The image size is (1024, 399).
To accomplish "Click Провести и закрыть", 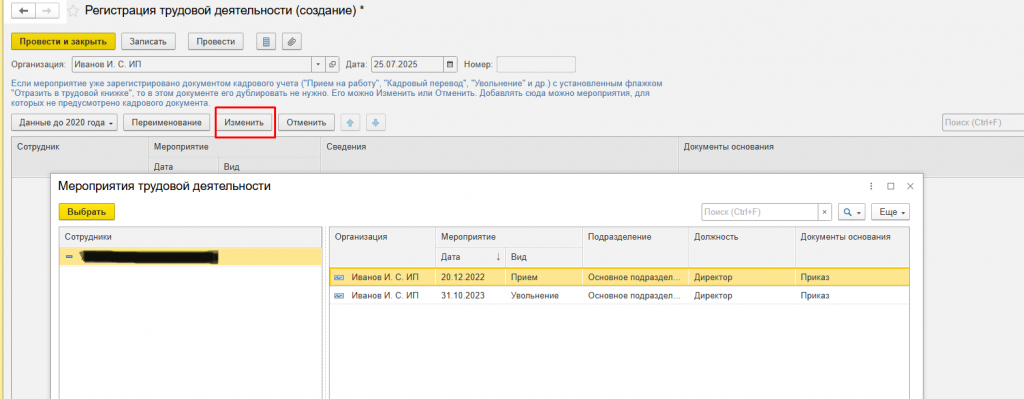I will point(63,42).
